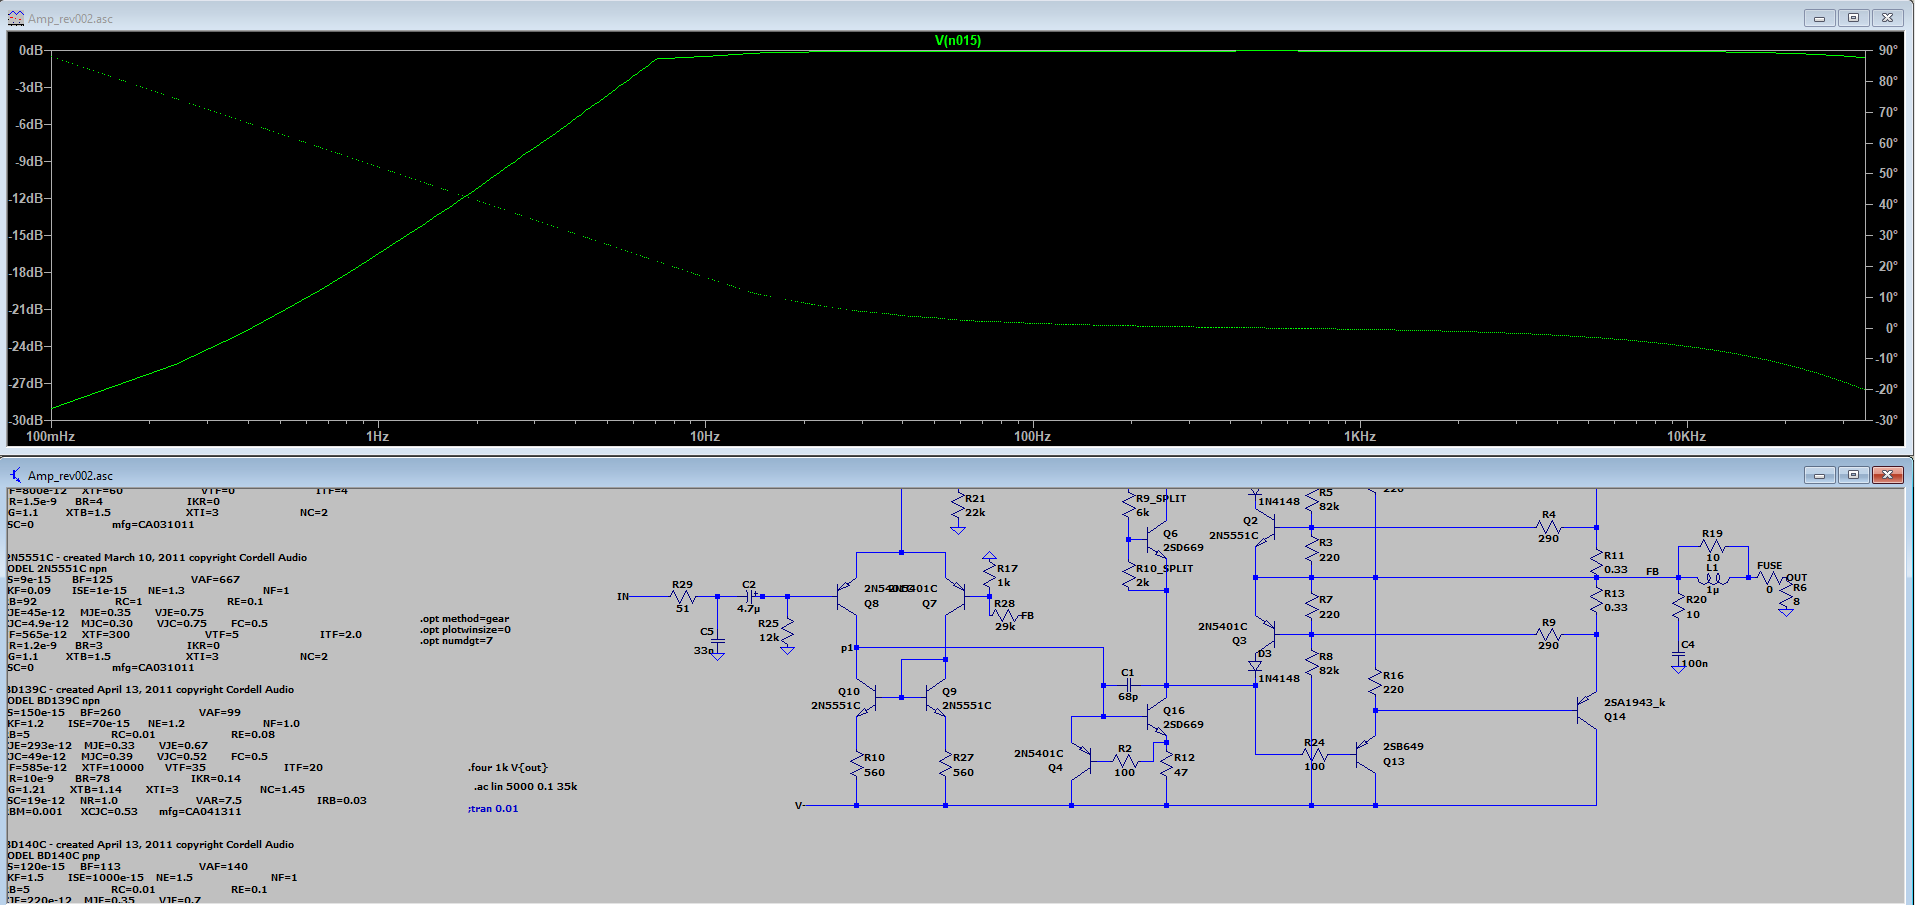Close the schematic window with red X
This screenshot has width=1916, height=905.
[x=1887, y=475]
